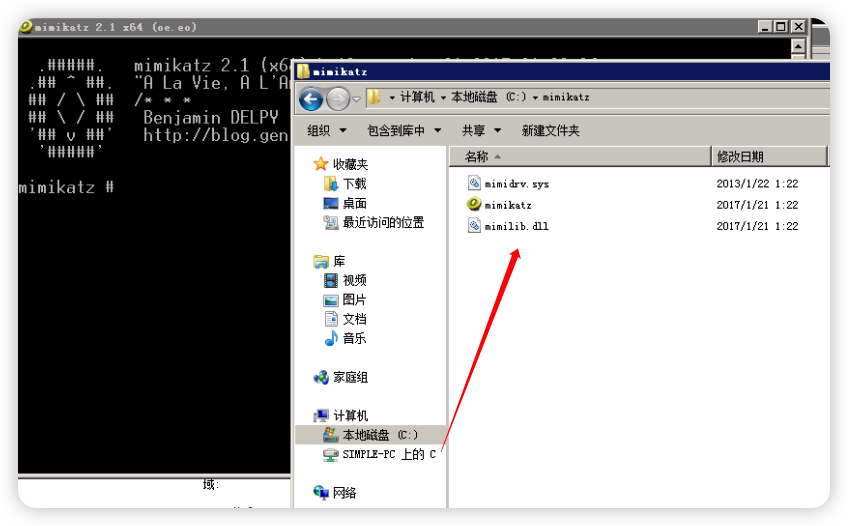The image size is (848, 526).
Task: Click the 家庭组 homegroup icon
Action: pyautogui.click(x=321, y=377)
